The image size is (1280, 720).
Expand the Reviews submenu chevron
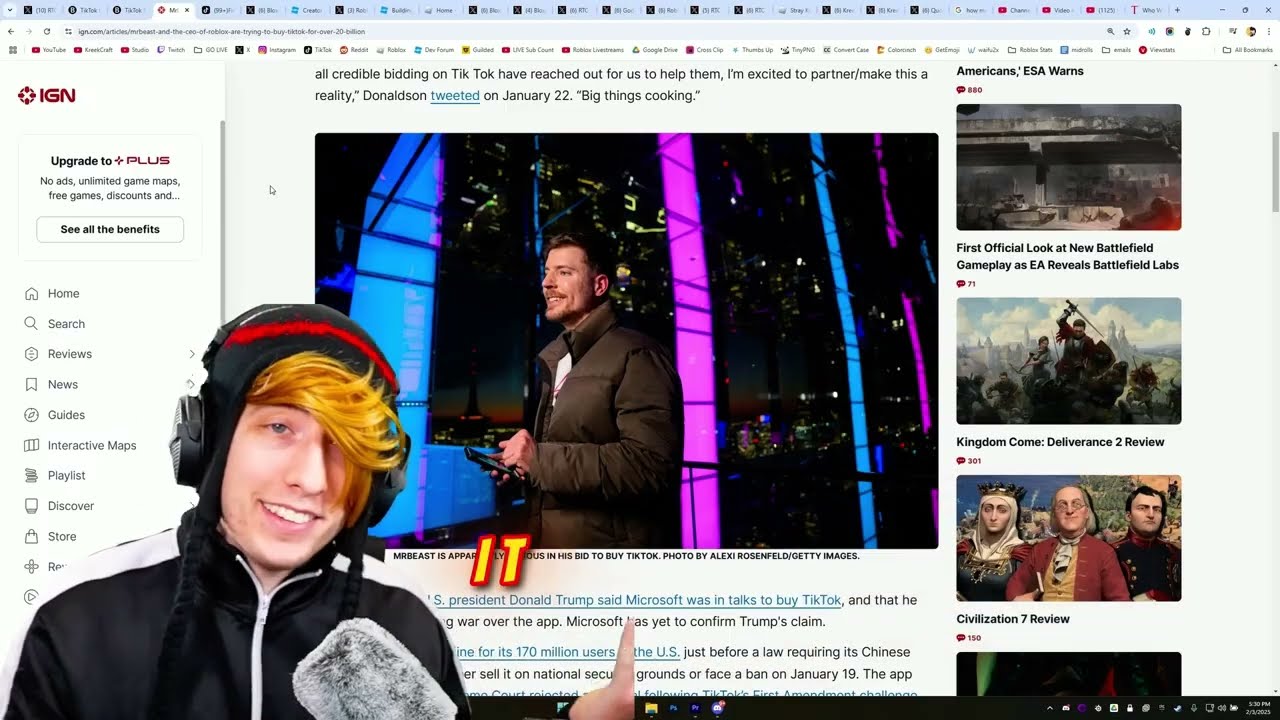[x=191, y=354]
